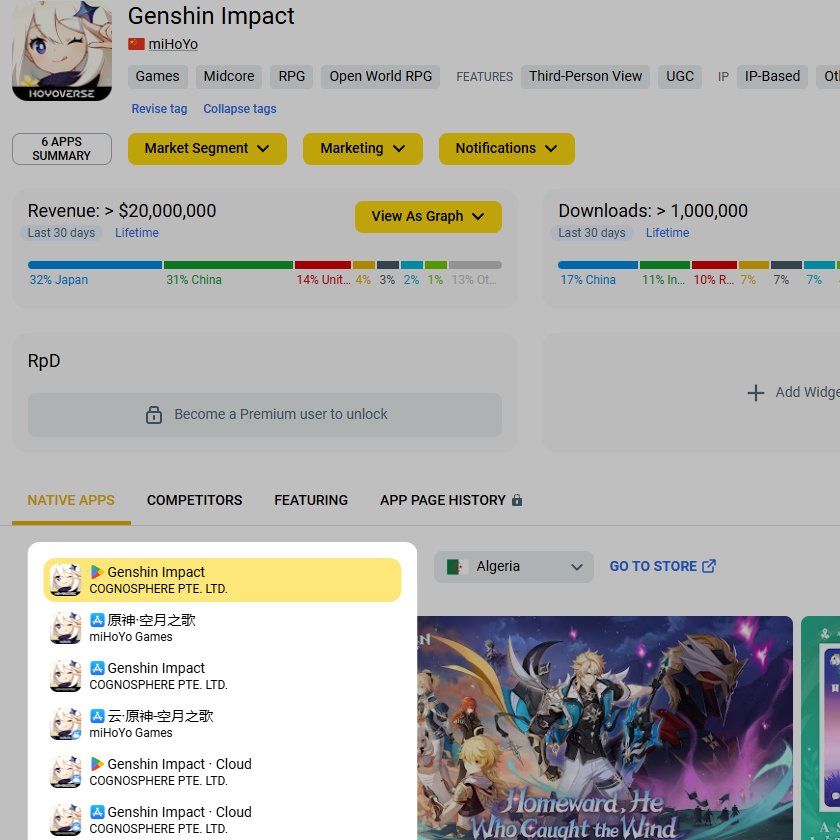Click the IP-Based tag
Viewport: 840px width, 840px height.
point(772,77)
